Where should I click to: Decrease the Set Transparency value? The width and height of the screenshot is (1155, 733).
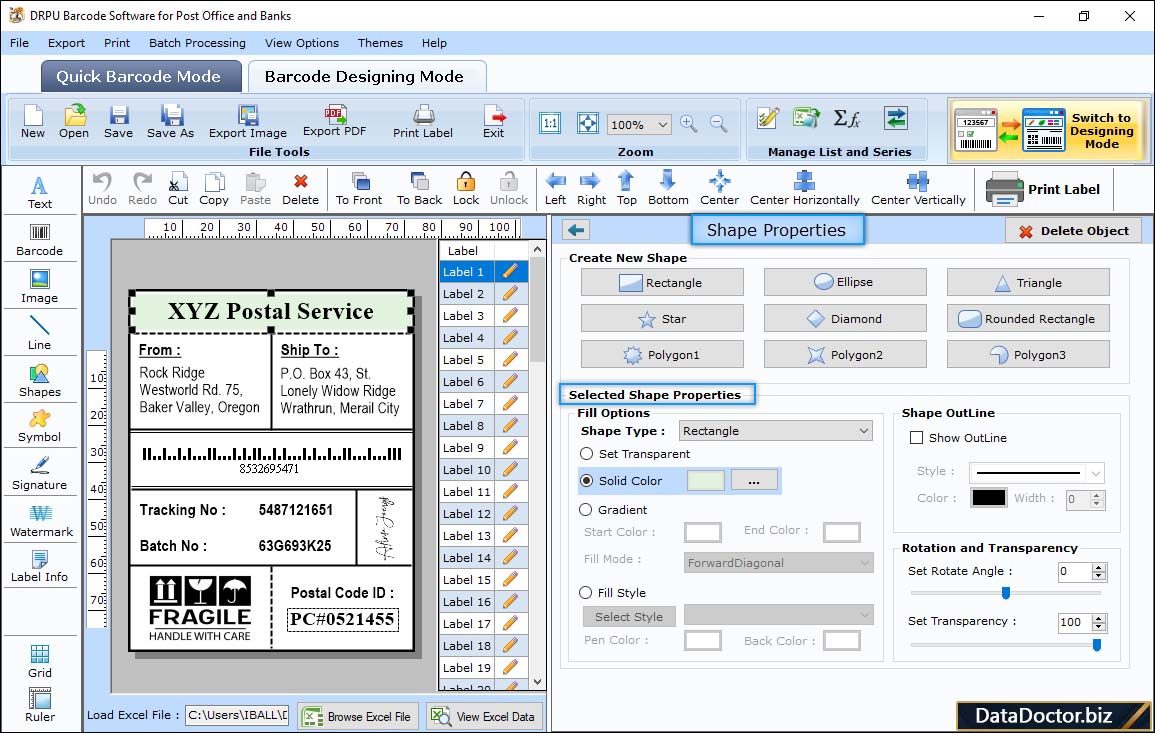(1099, 628)
